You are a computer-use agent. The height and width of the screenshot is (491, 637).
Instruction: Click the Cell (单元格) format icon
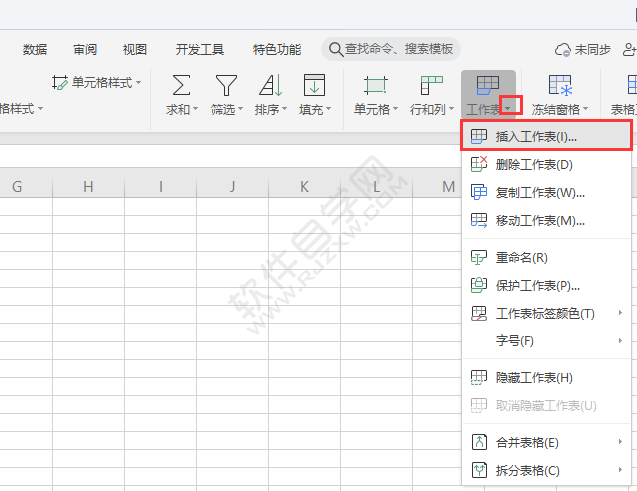click(x=375, y=86)
